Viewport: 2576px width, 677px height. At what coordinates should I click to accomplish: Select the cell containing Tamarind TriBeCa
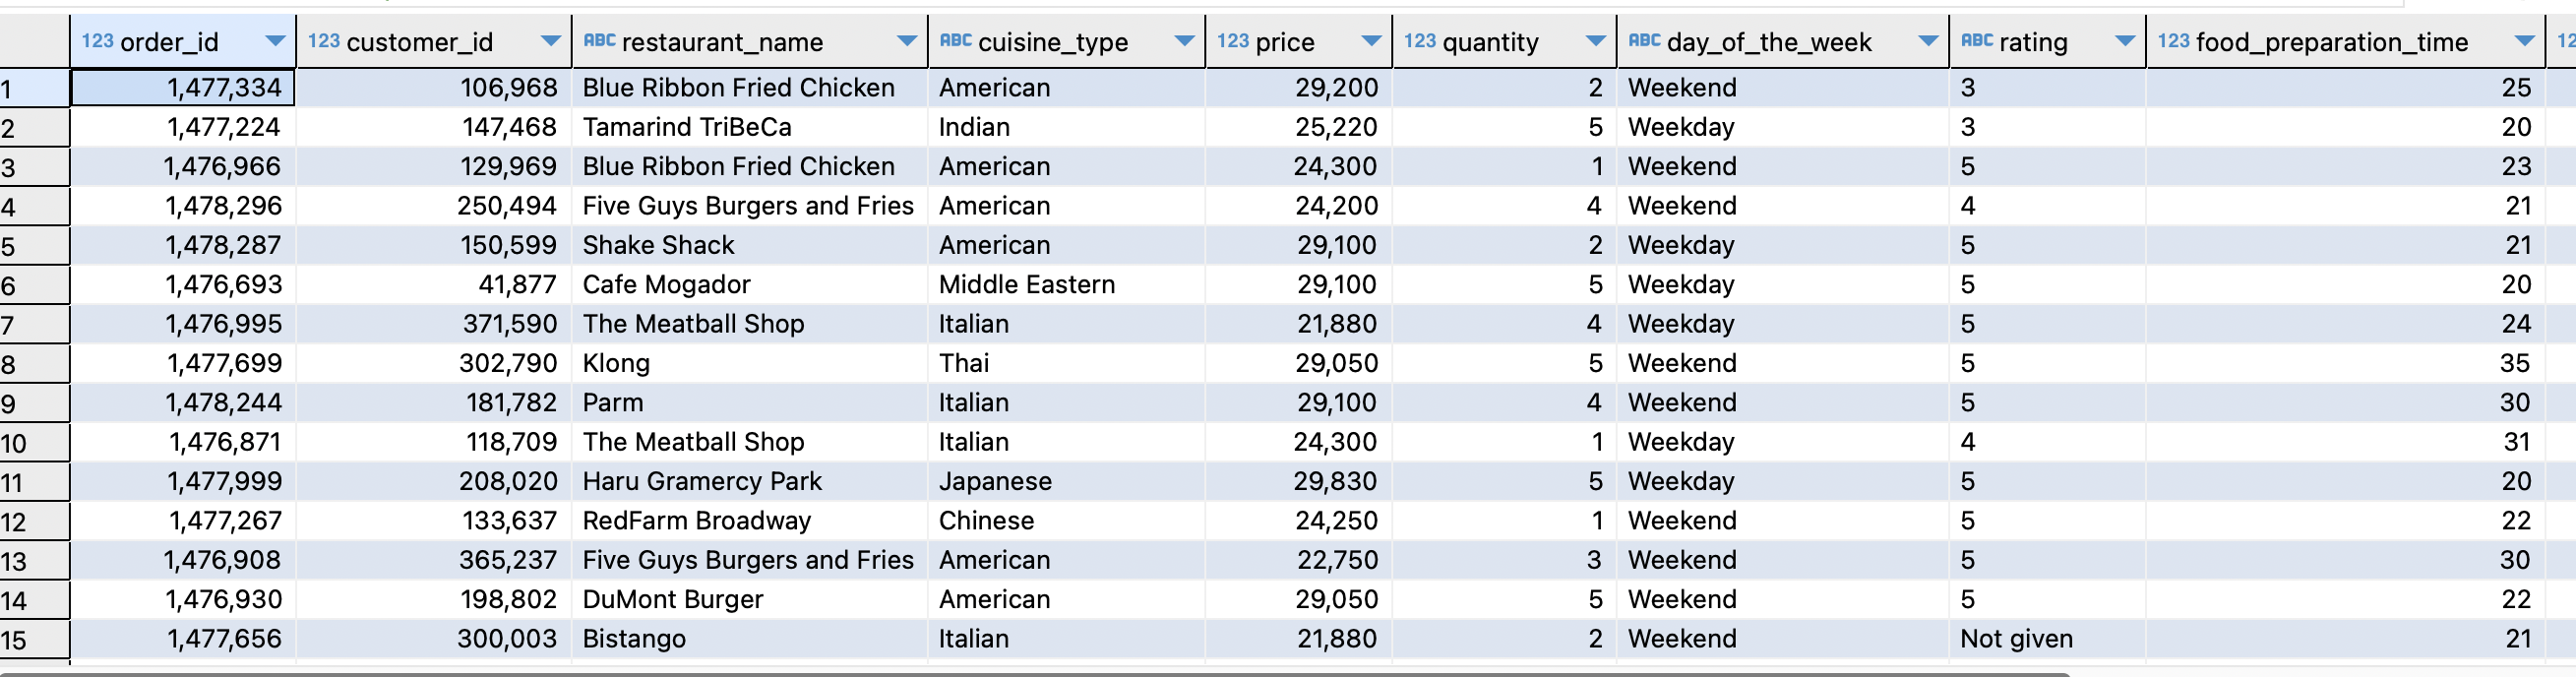[749, 127]
